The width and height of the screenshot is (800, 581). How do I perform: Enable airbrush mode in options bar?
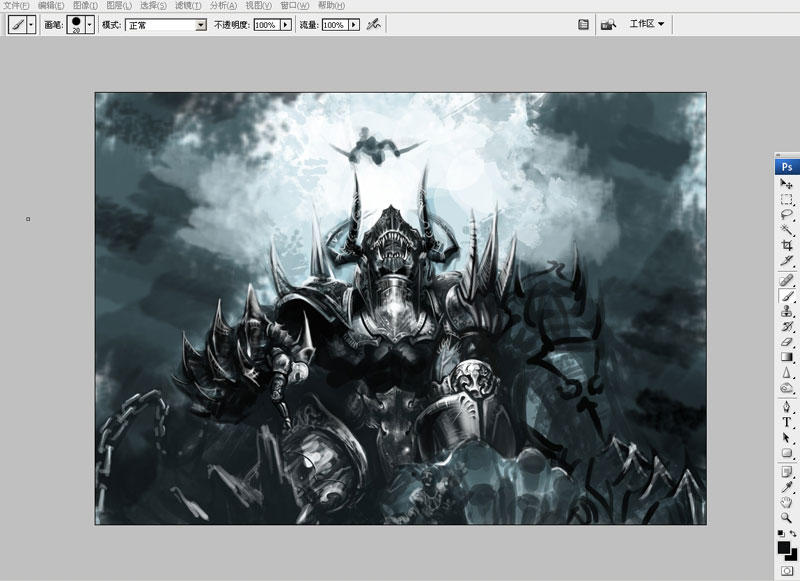(x=373, y=24)
